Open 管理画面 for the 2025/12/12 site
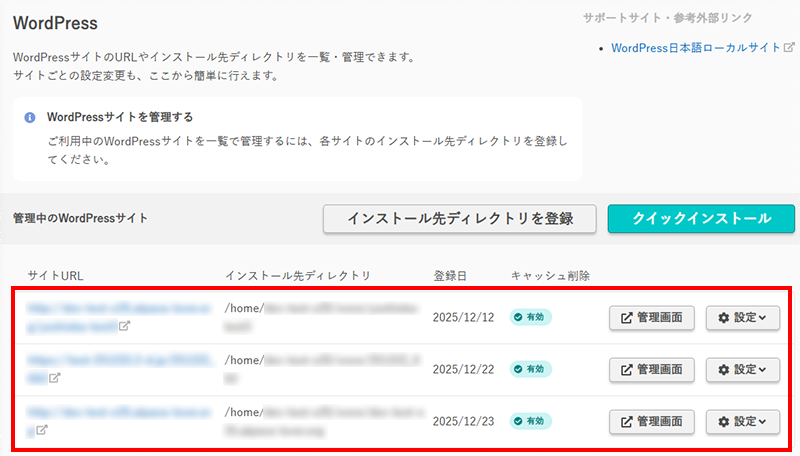 click(x=651, y=317)
